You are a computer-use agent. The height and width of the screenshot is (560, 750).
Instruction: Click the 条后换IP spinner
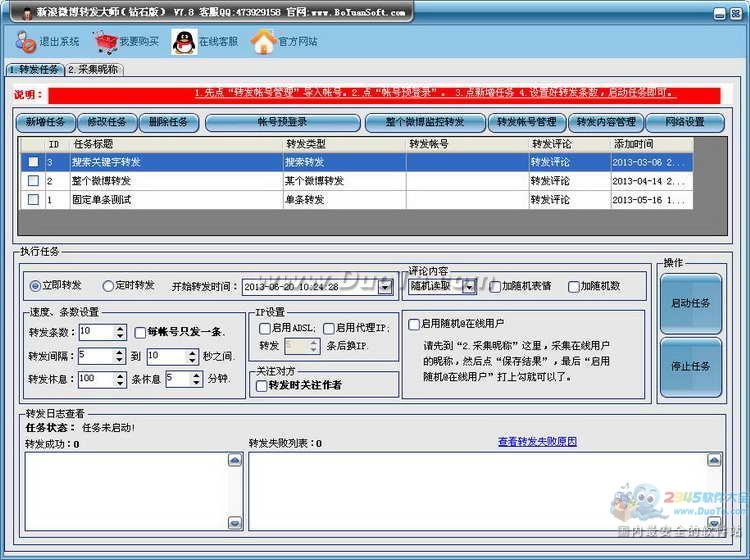314,346
